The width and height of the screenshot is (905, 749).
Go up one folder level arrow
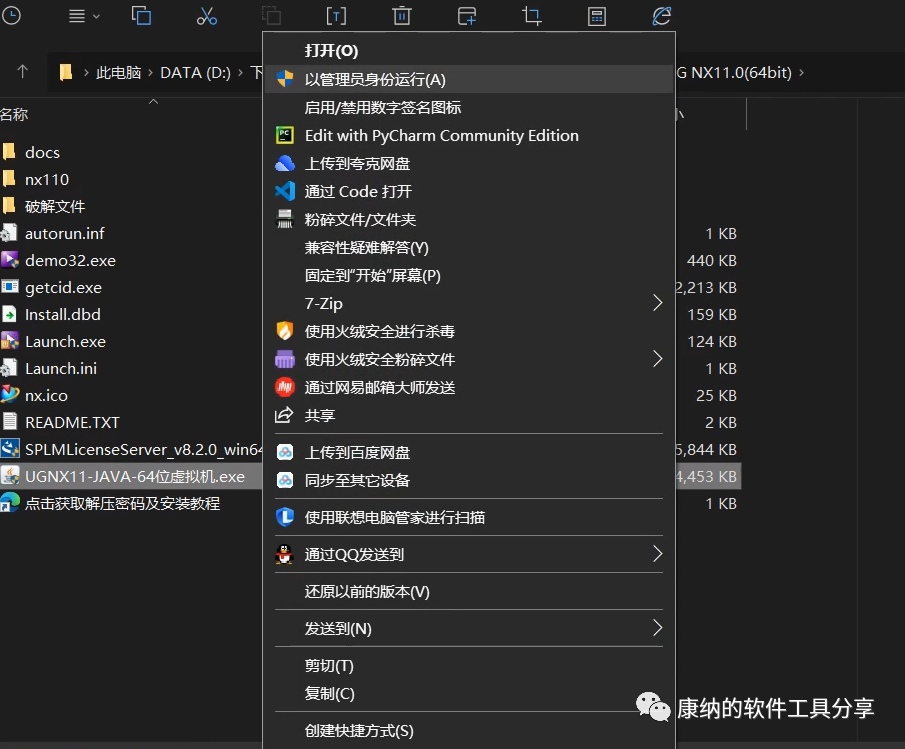23,72
